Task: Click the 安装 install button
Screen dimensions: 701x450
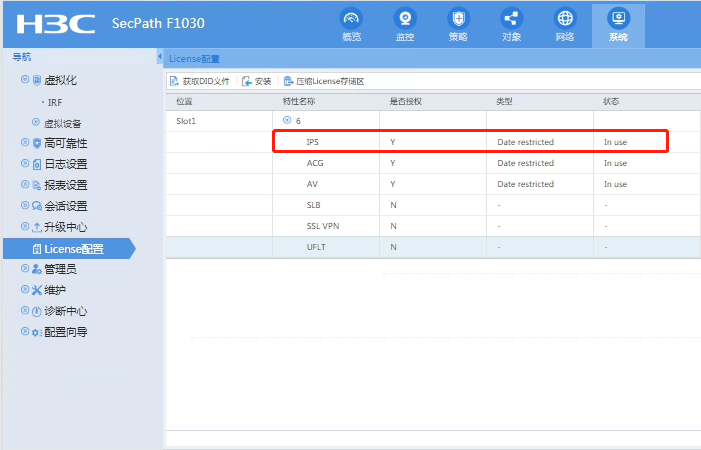Action: tap(257, 81)
